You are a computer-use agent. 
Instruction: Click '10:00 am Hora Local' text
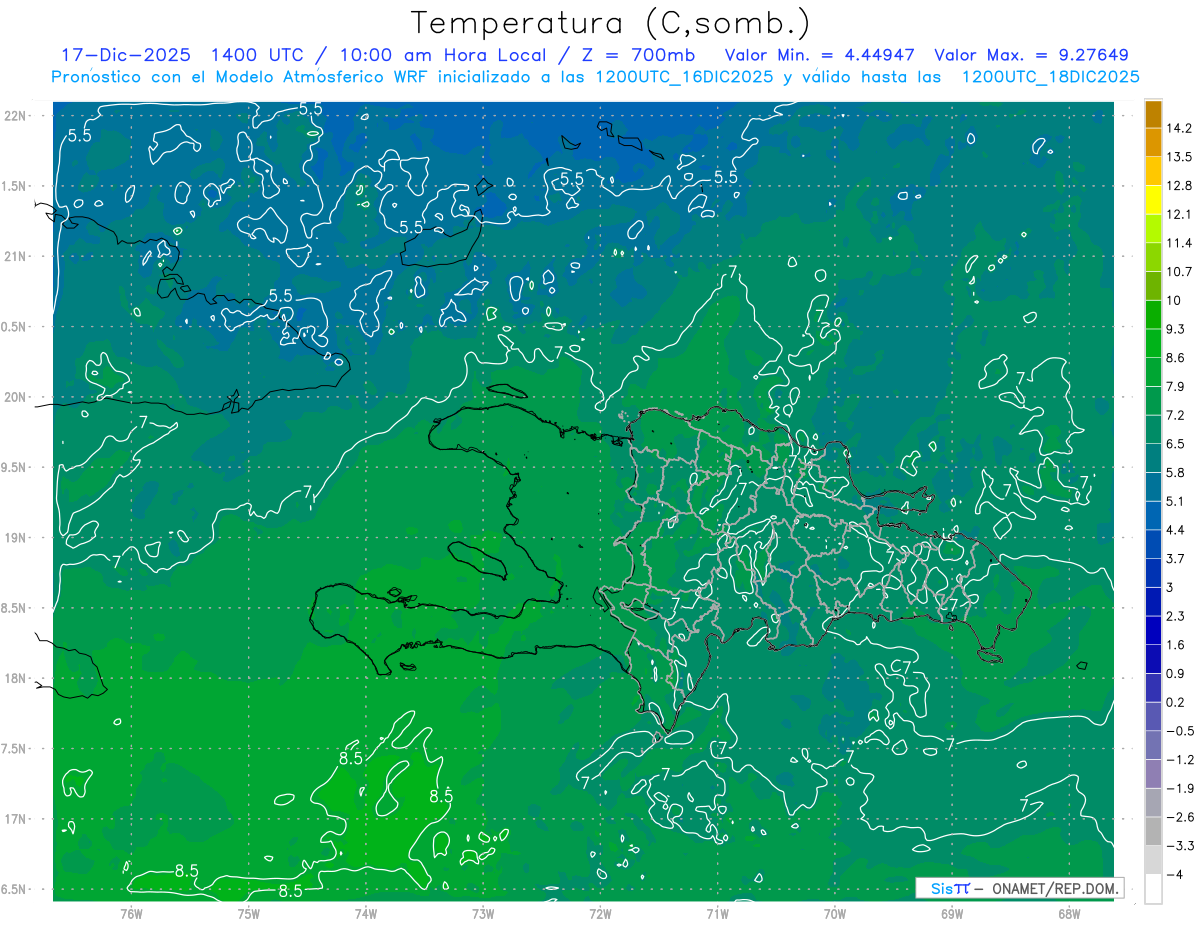point(444,55)
